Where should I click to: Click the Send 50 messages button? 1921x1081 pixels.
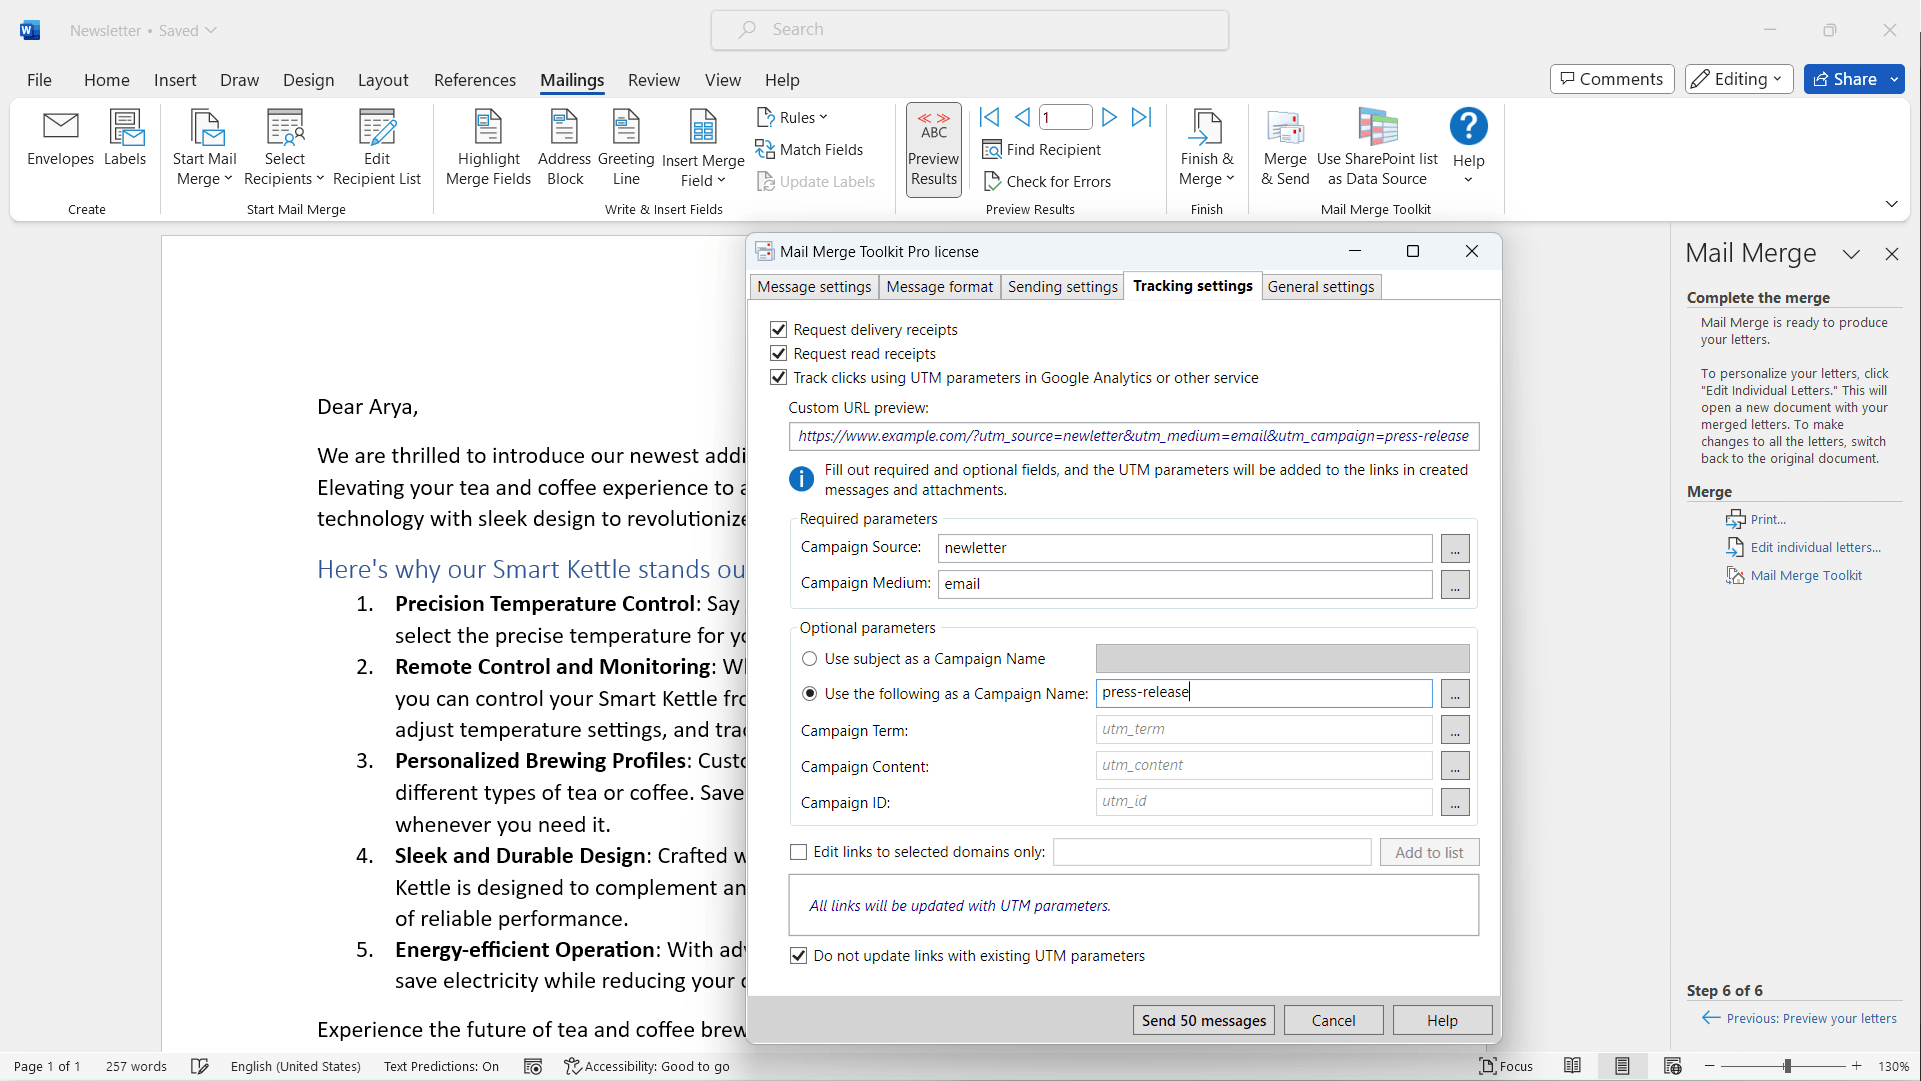1203,1020
